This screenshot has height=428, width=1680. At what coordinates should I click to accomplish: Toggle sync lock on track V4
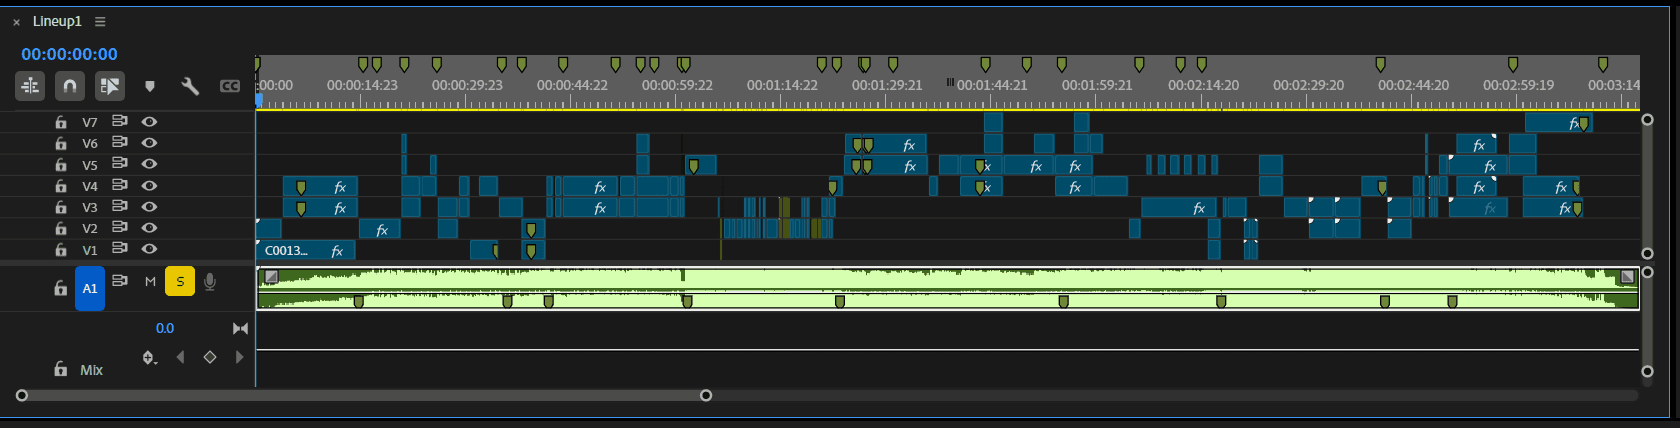tap(120, 185)
